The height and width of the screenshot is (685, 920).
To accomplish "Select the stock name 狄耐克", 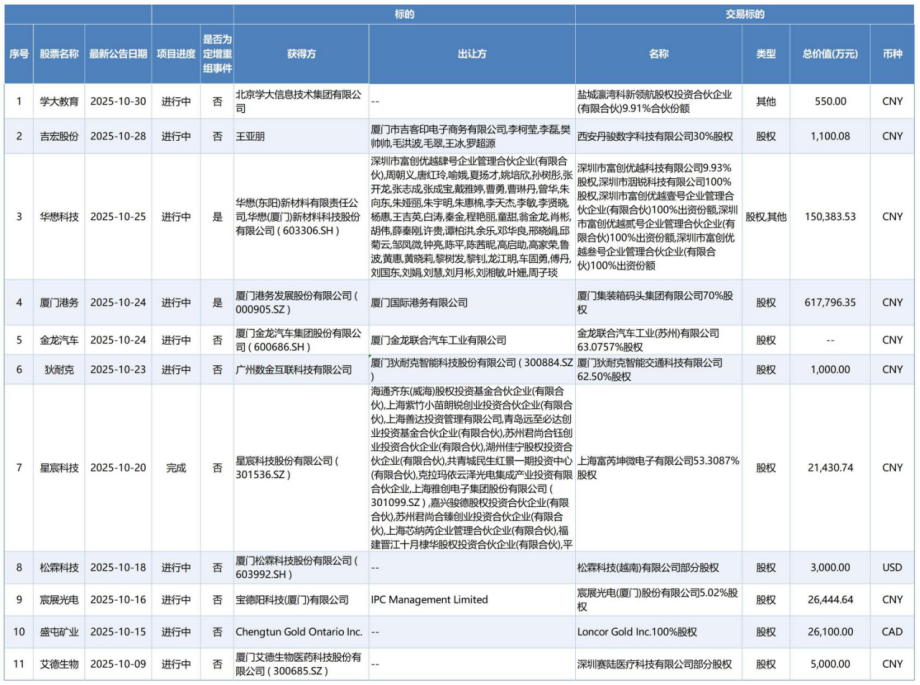I will coord(59,370).
